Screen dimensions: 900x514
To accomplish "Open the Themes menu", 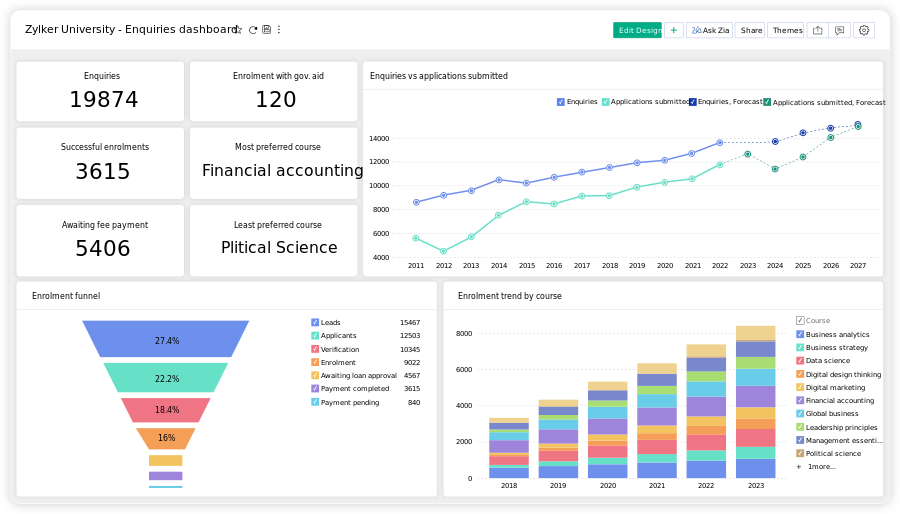I will tap(786, 30).
